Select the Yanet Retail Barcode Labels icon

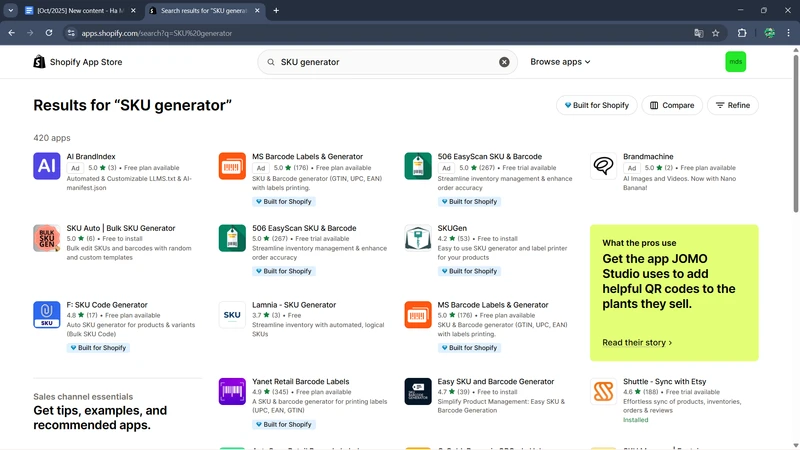[x=232, y=392]
